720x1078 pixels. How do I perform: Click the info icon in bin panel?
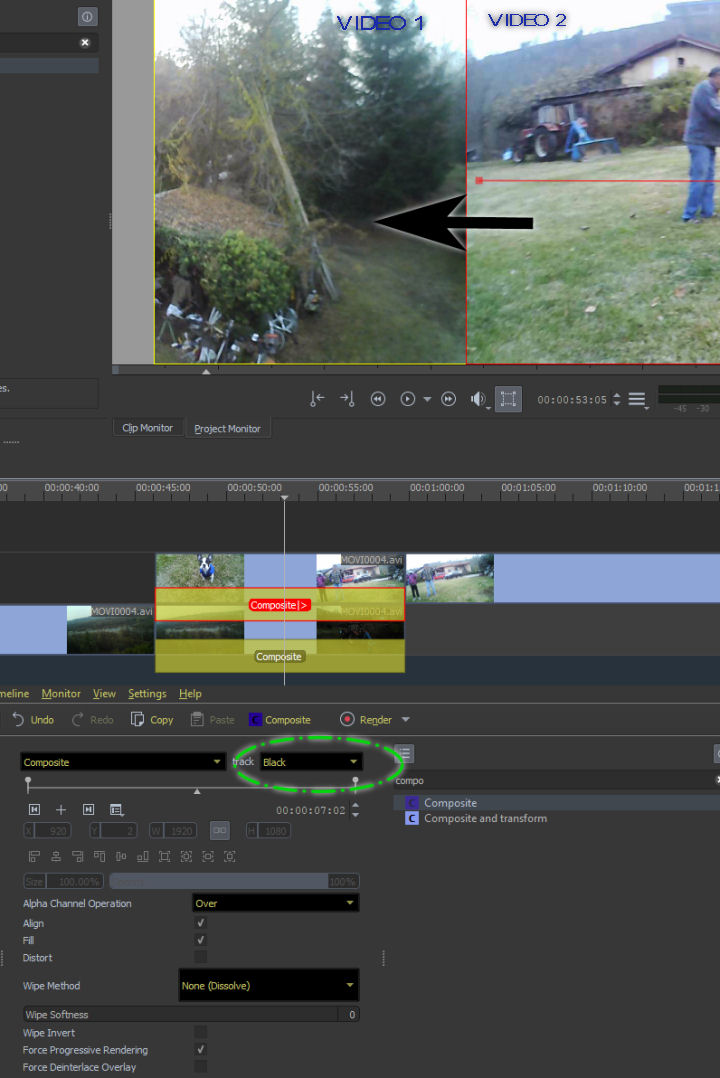(x=87, y=16)
